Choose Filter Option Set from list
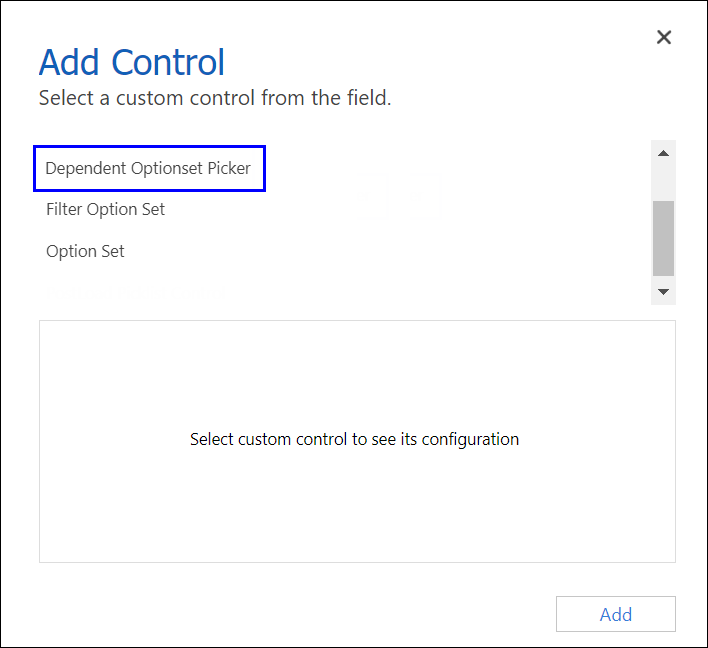Viewport: 708px width, 648px height. point(105,210)
